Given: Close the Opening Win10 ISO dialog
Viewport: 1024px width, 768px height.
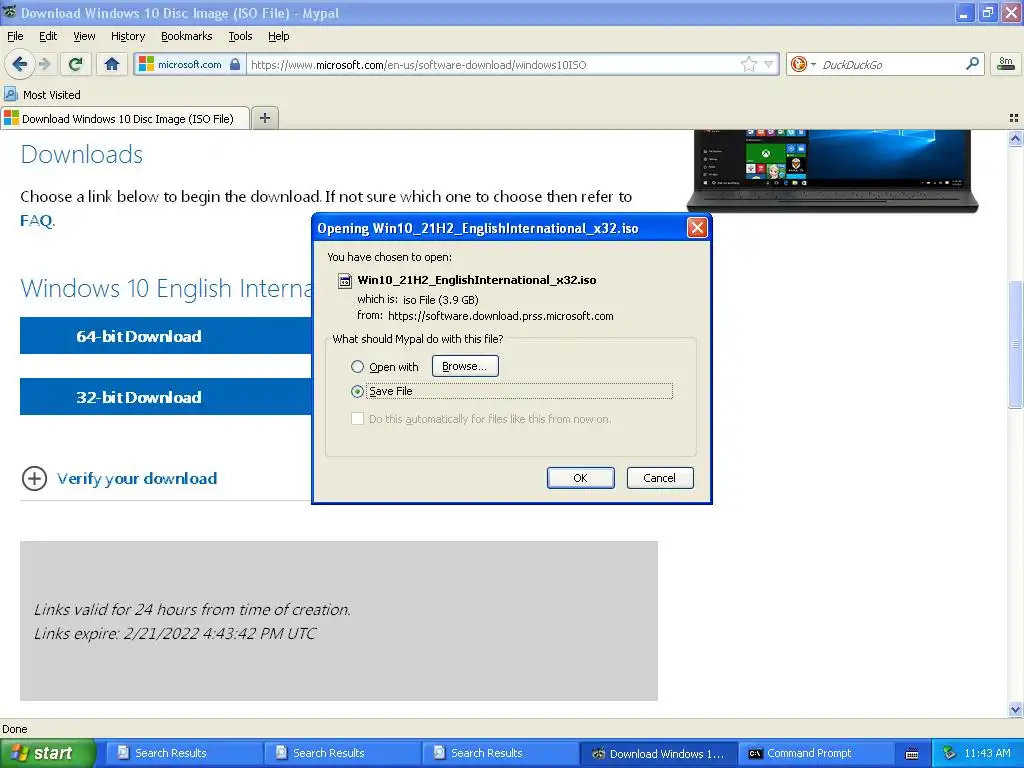Looking at the screenshot, I should pyautogui.click(x=697, y=228).
